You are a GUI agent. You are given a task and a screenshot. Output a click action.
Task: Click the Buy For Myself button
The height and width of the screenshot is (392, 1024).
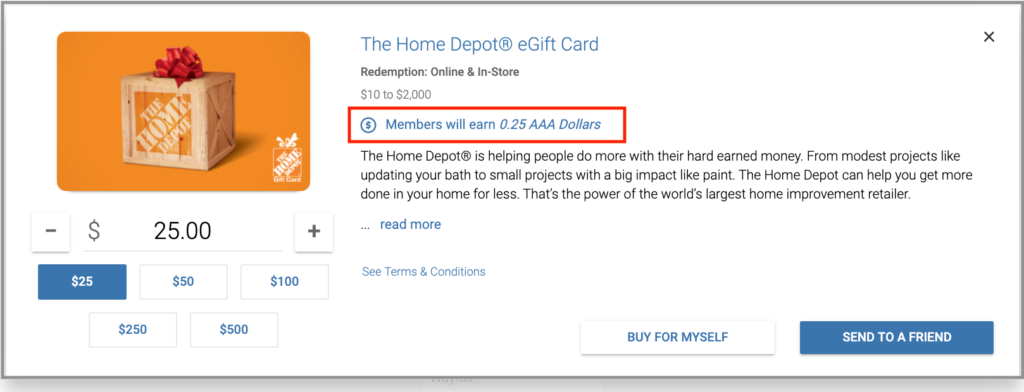[x=678, y=337]
